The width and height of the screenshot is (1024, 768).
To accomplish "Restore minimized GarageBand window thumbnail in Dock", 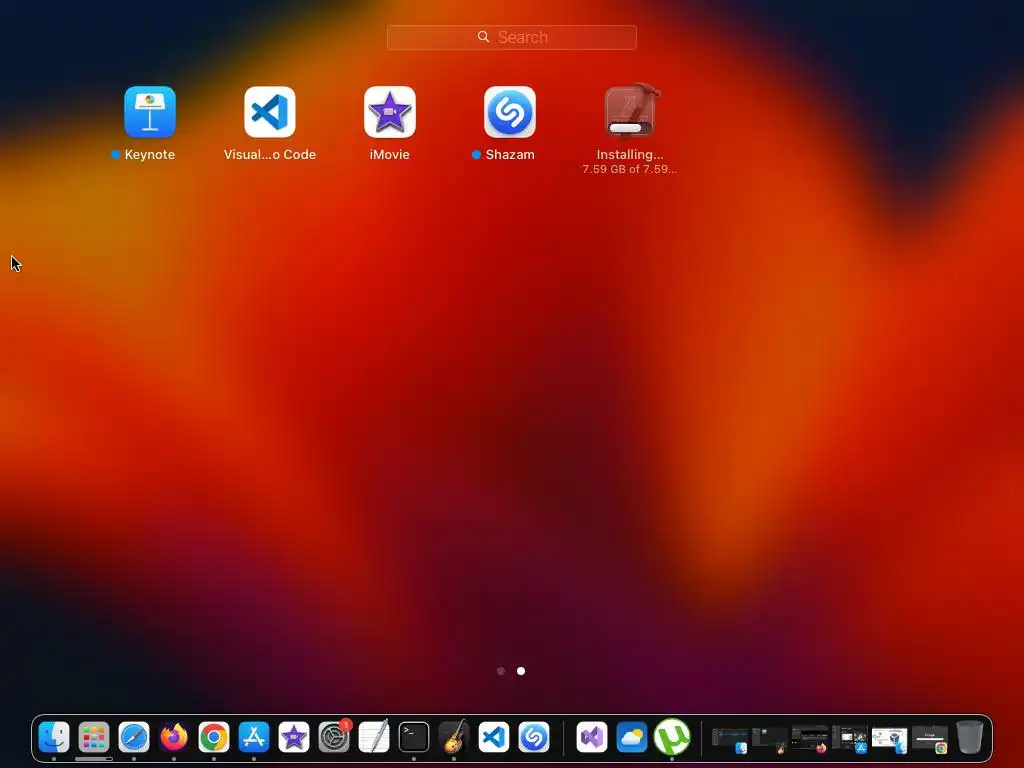I will click(x=769, y=739).
